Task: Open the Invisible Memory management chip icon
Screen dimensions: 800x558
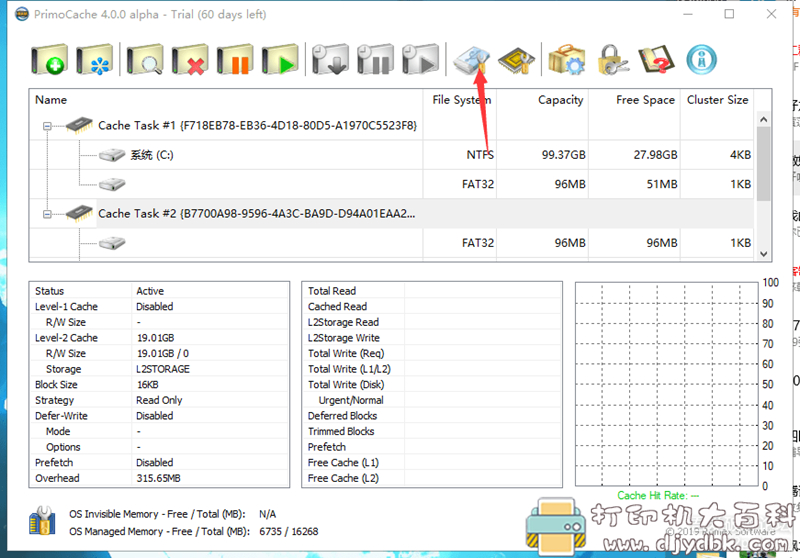Action: 516,60
